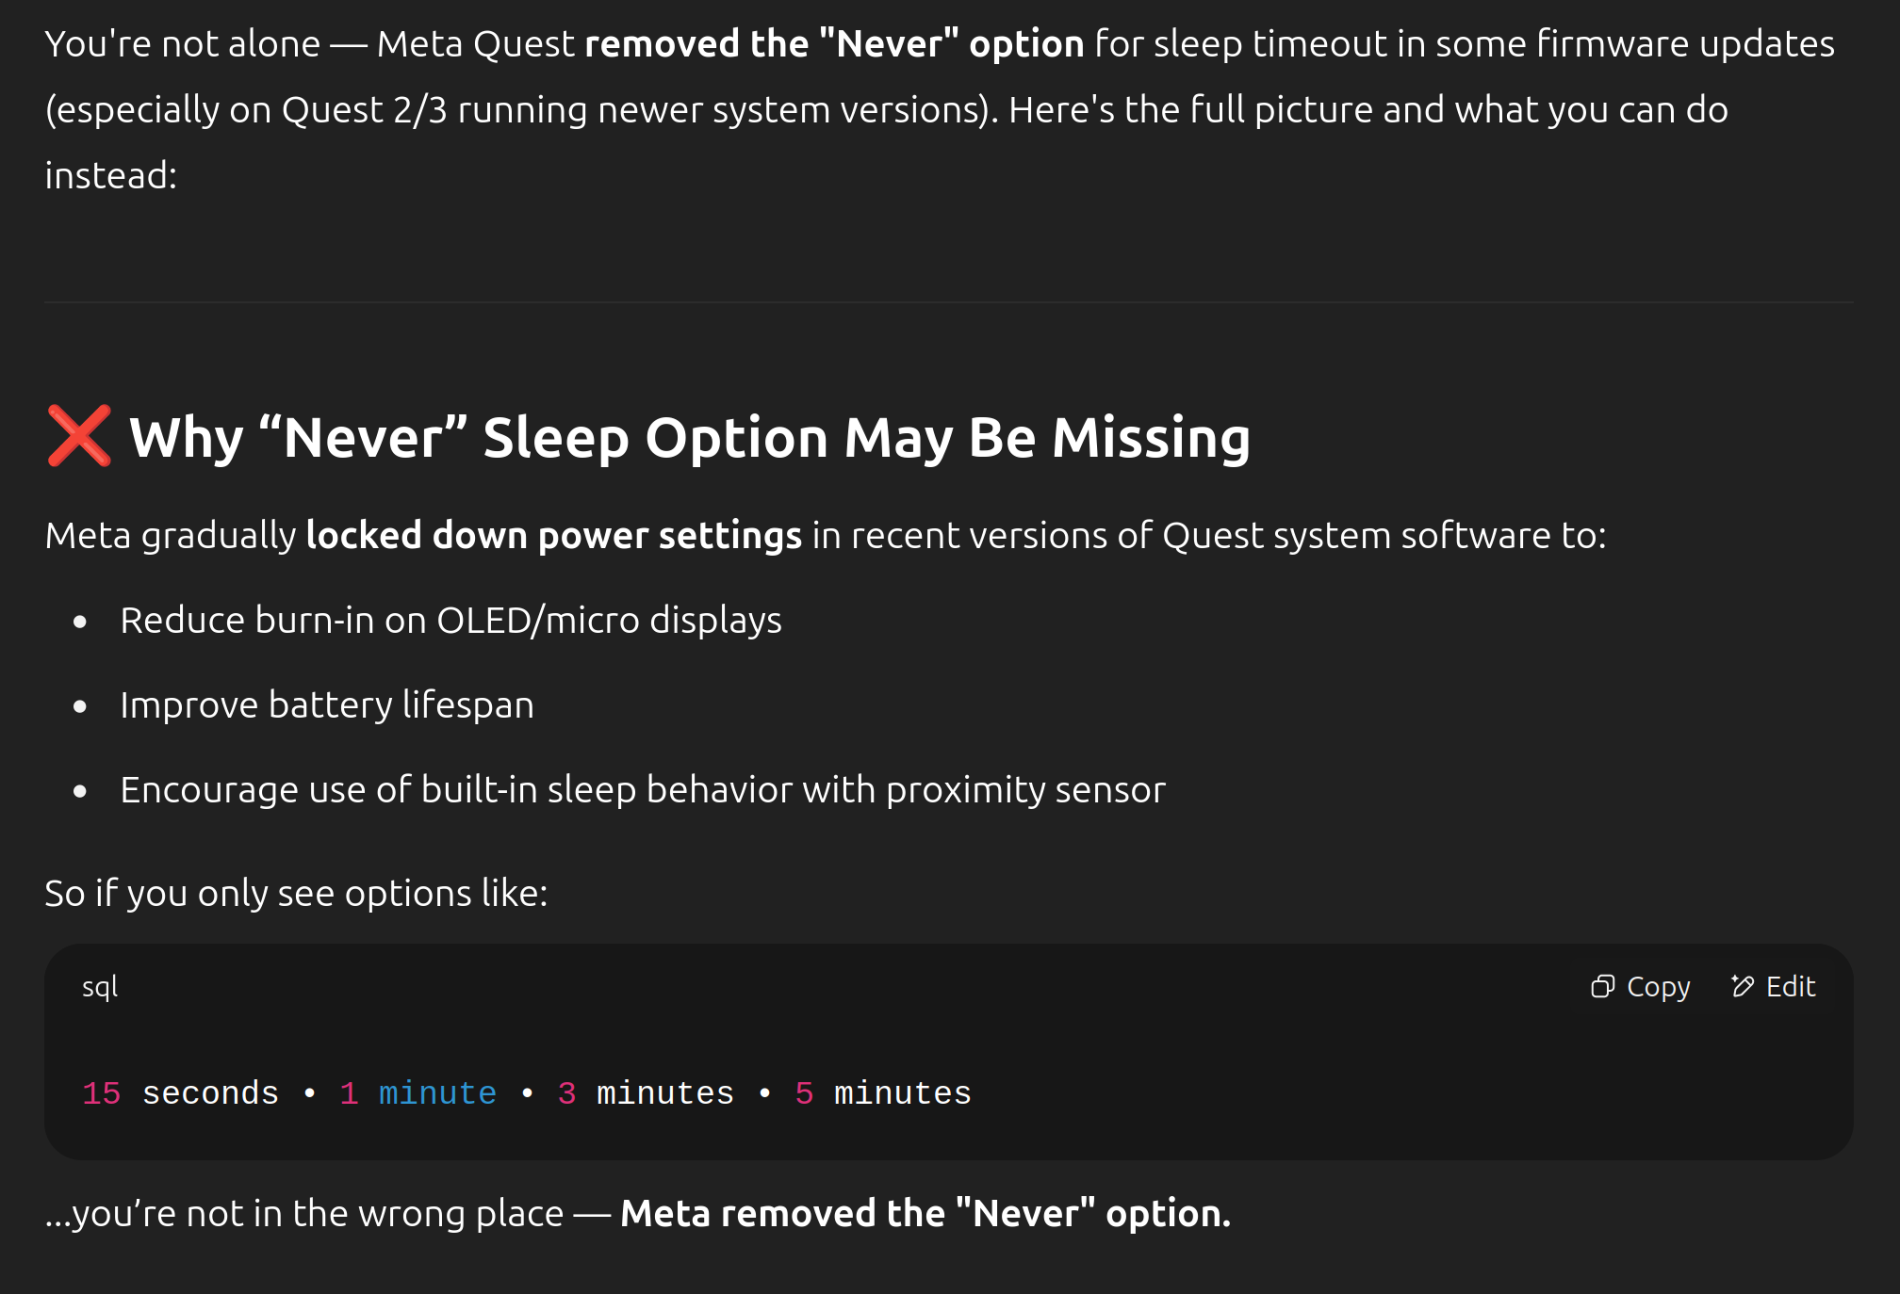Click the bold "Meta removed the Never option." text
This screenshot has height=1294, width=1900.
(926, 1213)
